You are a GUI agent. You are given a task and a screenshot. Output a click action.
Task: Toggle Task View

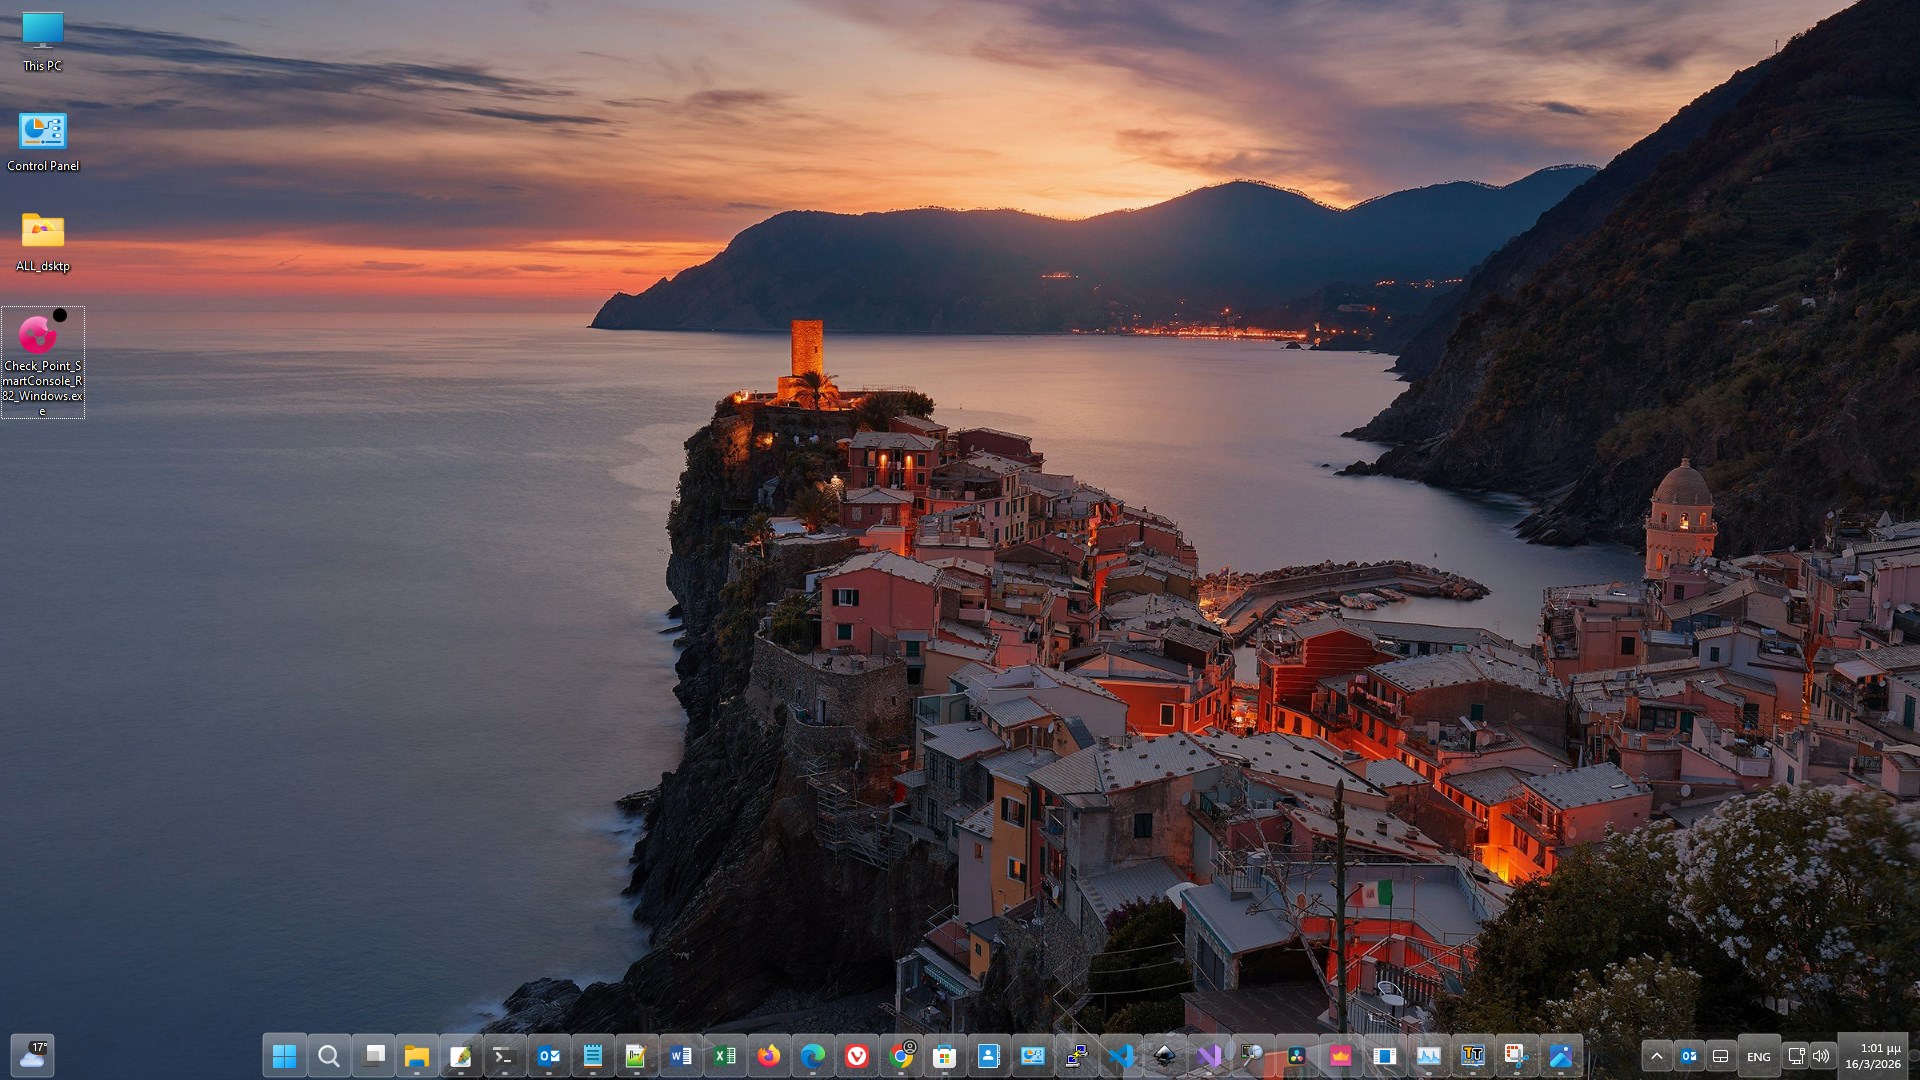click(x=374, y=1055)
